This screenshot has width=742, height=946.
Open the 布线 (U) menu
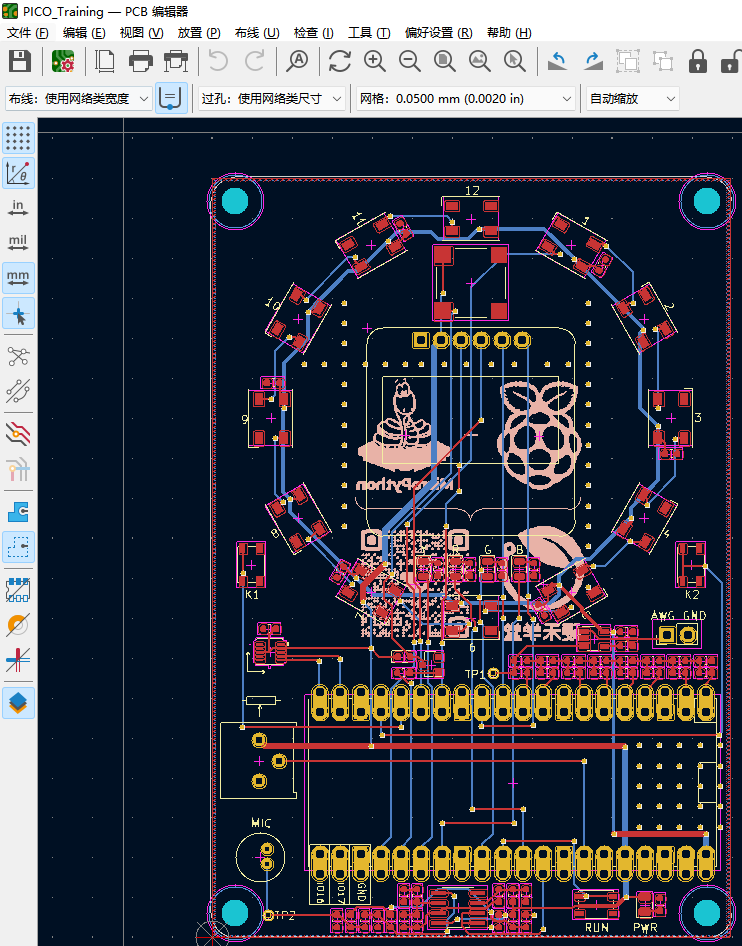(x=256, y=33)
